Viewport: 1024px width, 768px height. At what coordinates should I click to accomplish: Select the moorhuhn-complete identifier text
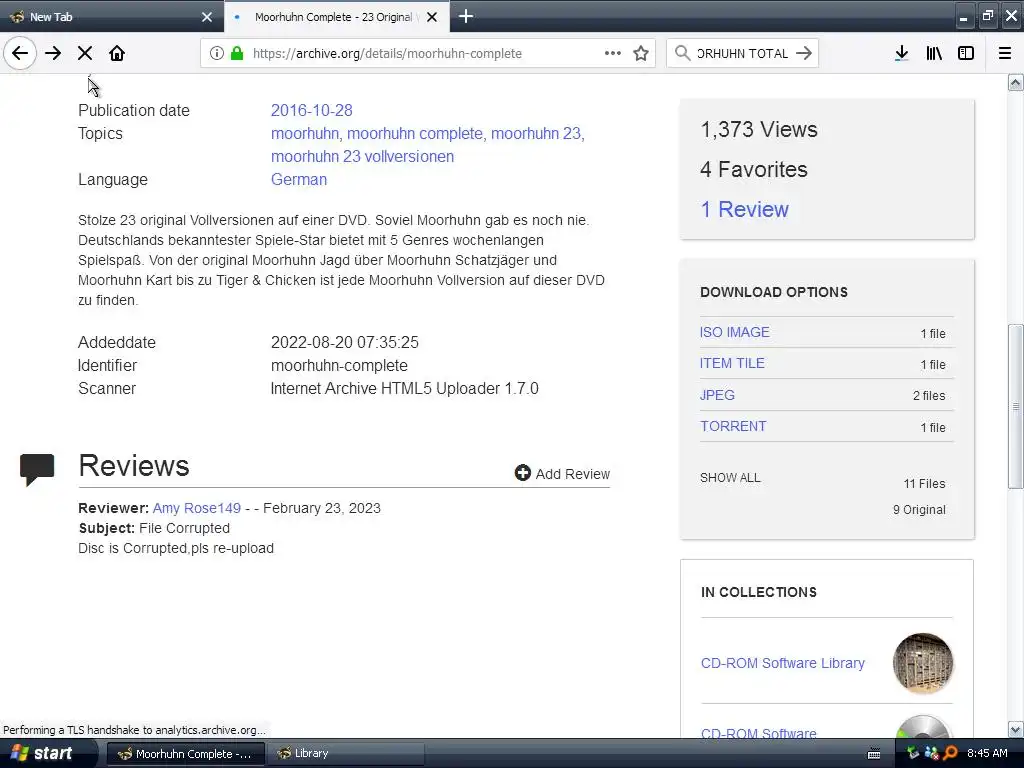(339, 366)
